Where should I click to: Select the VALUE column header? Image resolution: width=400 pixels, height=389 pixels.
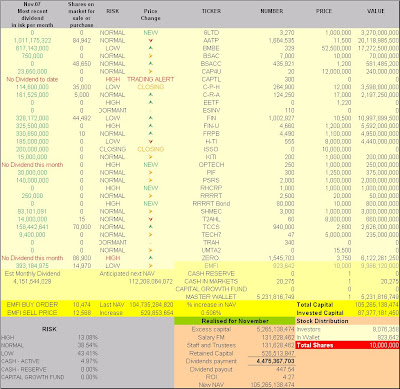pos(376,11)
